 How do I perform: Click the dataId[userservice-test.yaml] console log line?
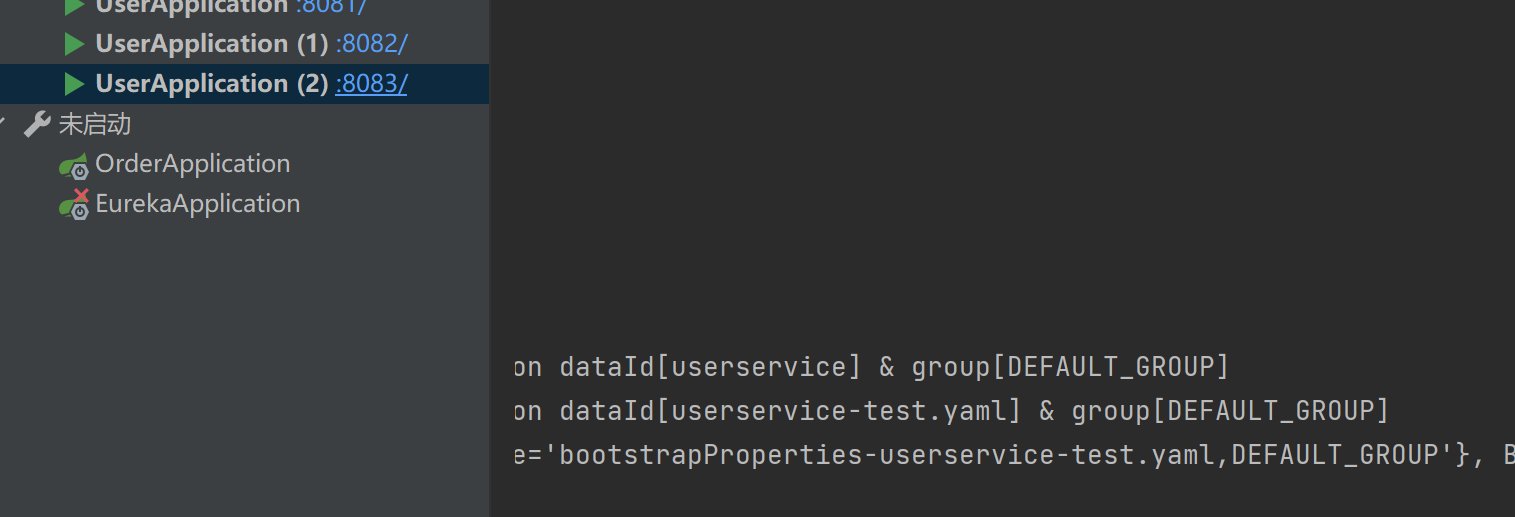(x=950, y=411)
